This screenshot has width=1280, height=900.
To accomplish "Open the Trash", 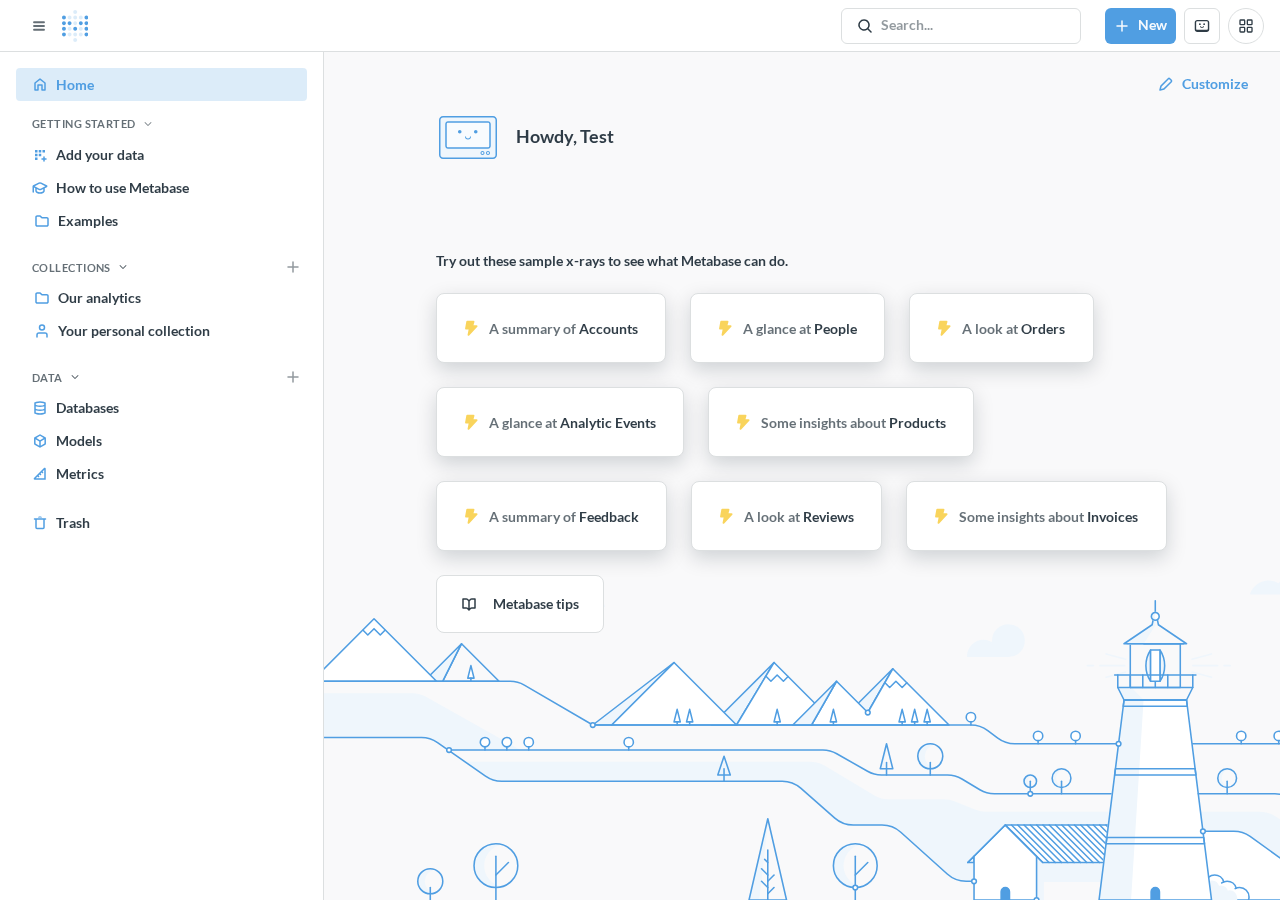I will click(x=161, y=523).
